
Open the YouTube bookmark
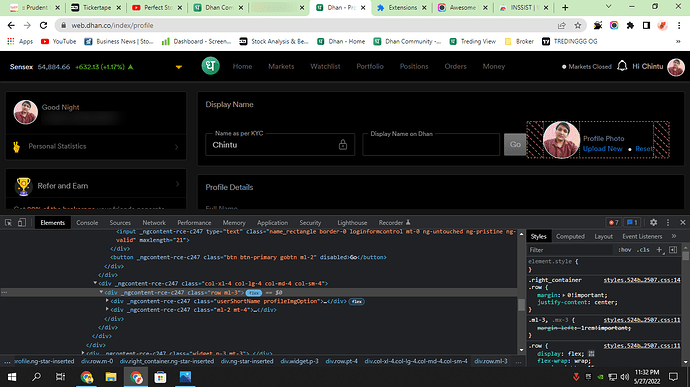pyautogui.click(x=58, y=41)
